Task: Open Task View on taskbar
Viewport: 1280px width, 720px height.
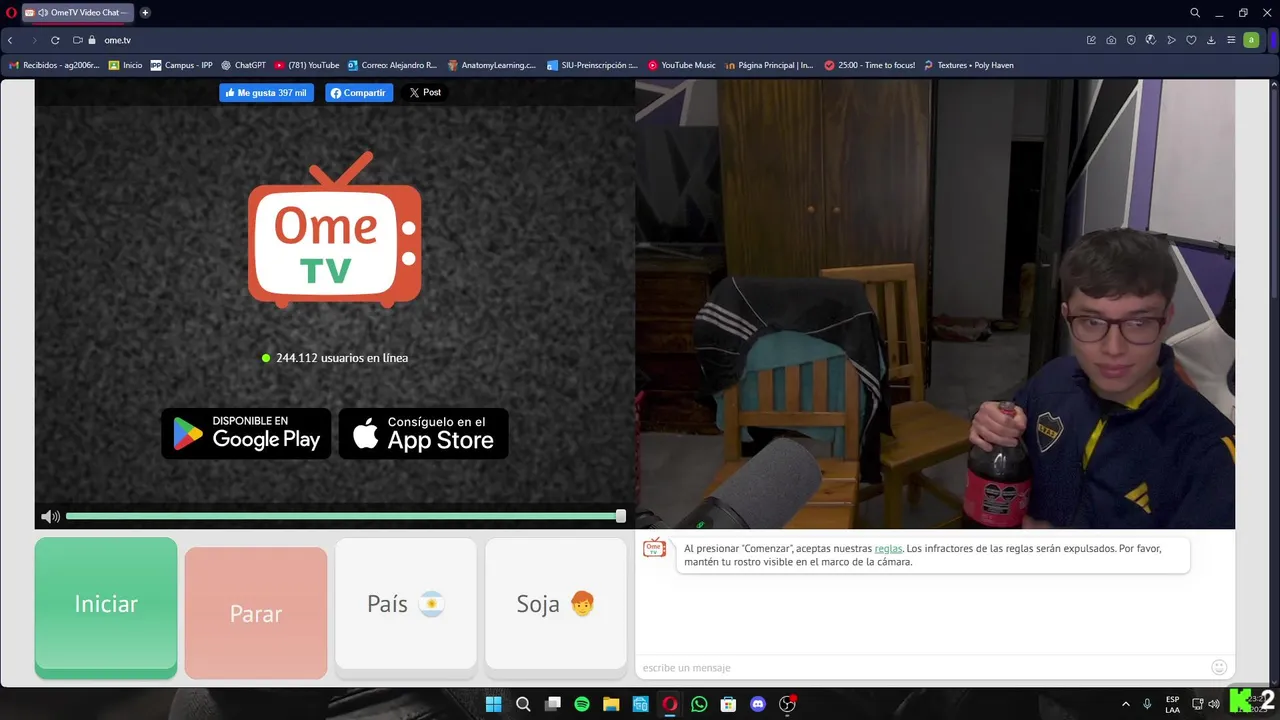Action: click(552, 704)
